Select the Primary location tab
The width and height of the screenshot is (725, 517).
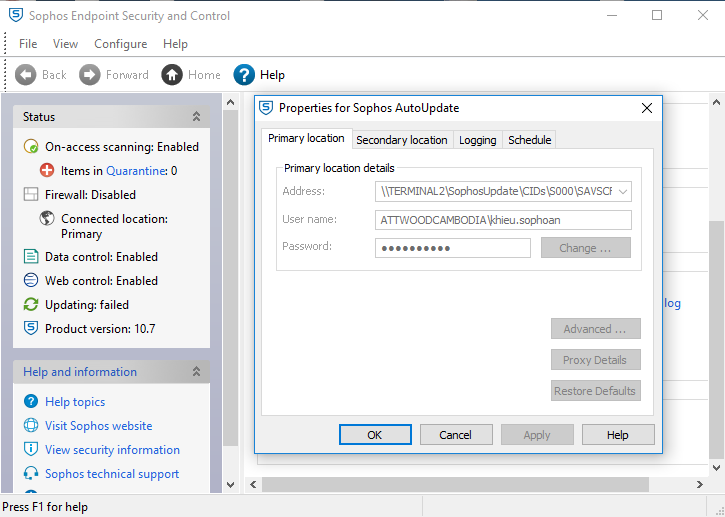(307, 138)
